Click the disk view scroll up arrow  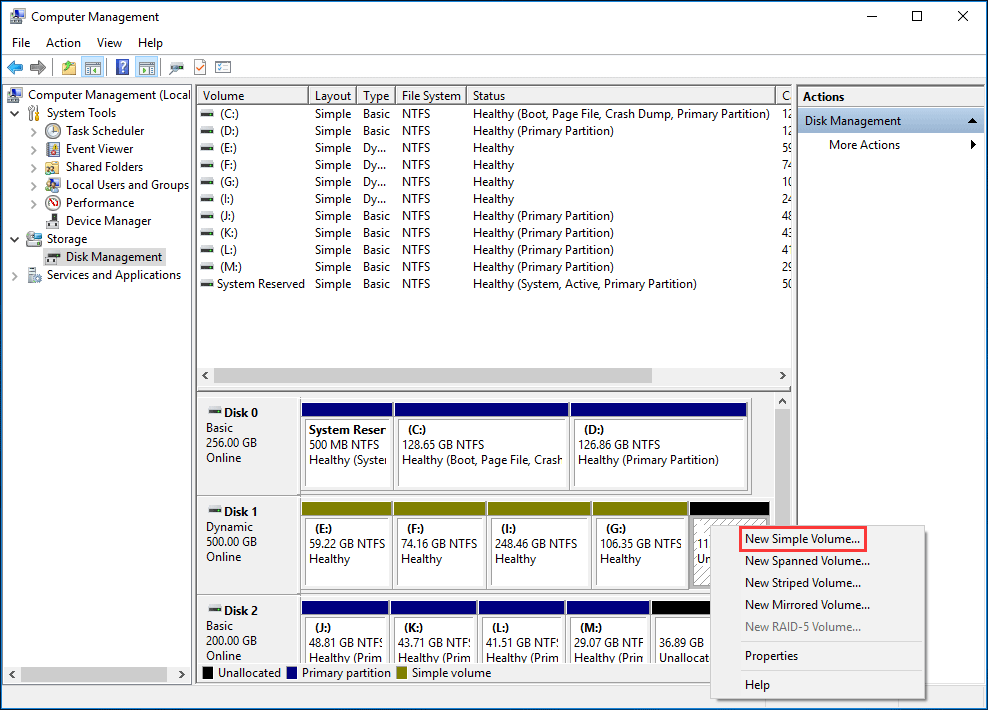click(x=782, y=401)
